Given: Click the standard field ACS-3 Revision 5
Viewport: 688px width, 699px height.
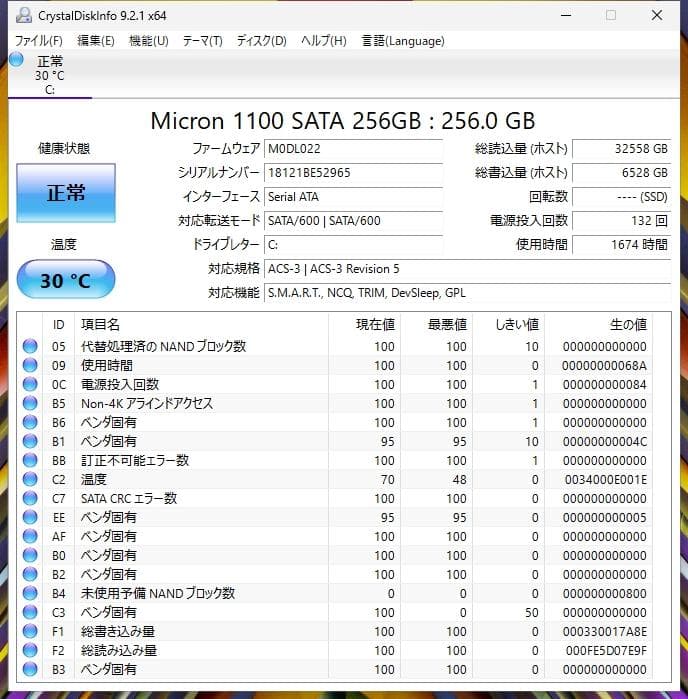Looking at the screenshot, I should [467, 269].
